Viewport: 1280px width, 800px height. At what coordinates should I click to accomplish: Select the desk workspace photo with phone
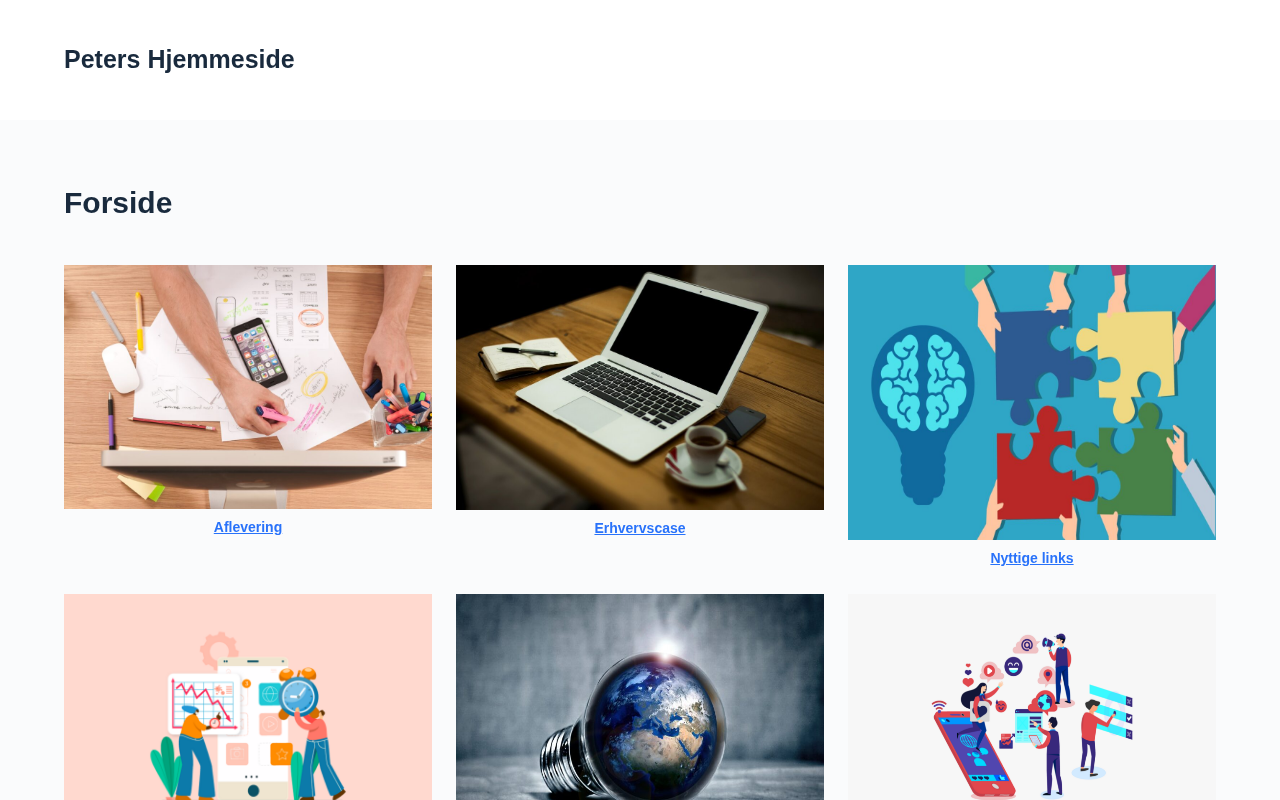coord(248,387)
